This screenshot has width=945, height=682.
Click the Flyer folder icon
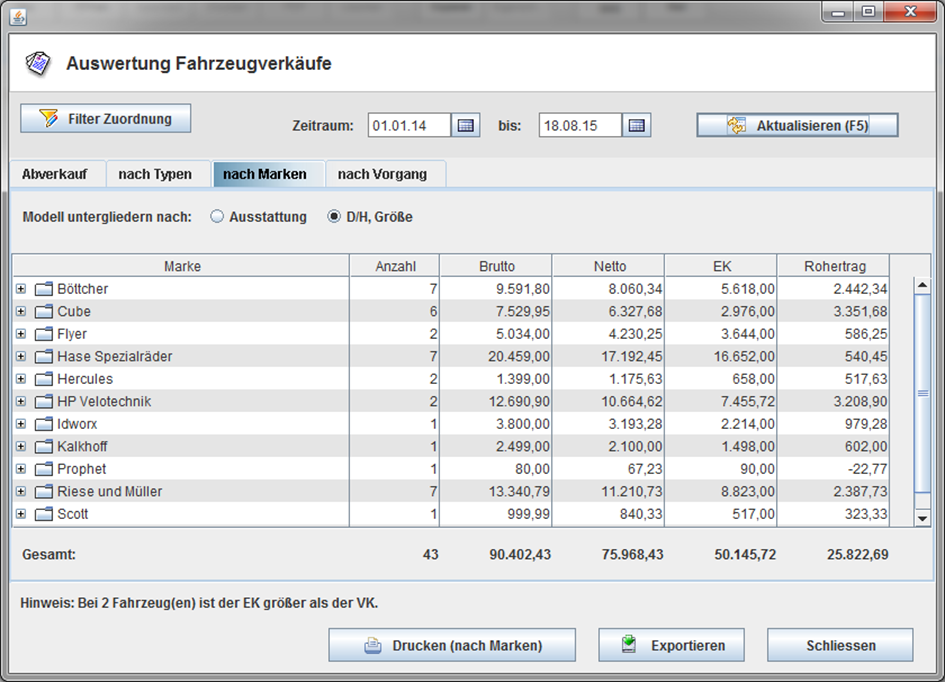(43, 334)
